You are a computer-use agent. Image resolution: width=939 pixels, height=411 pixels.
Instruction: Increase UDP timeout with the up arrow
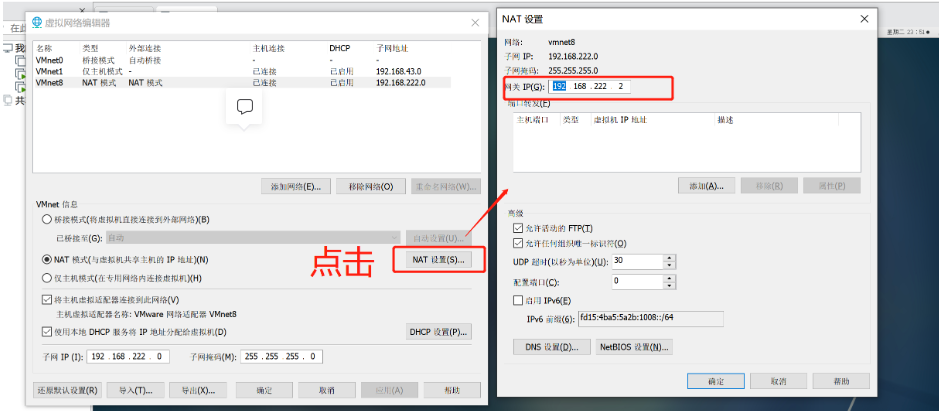pos(668,257)
